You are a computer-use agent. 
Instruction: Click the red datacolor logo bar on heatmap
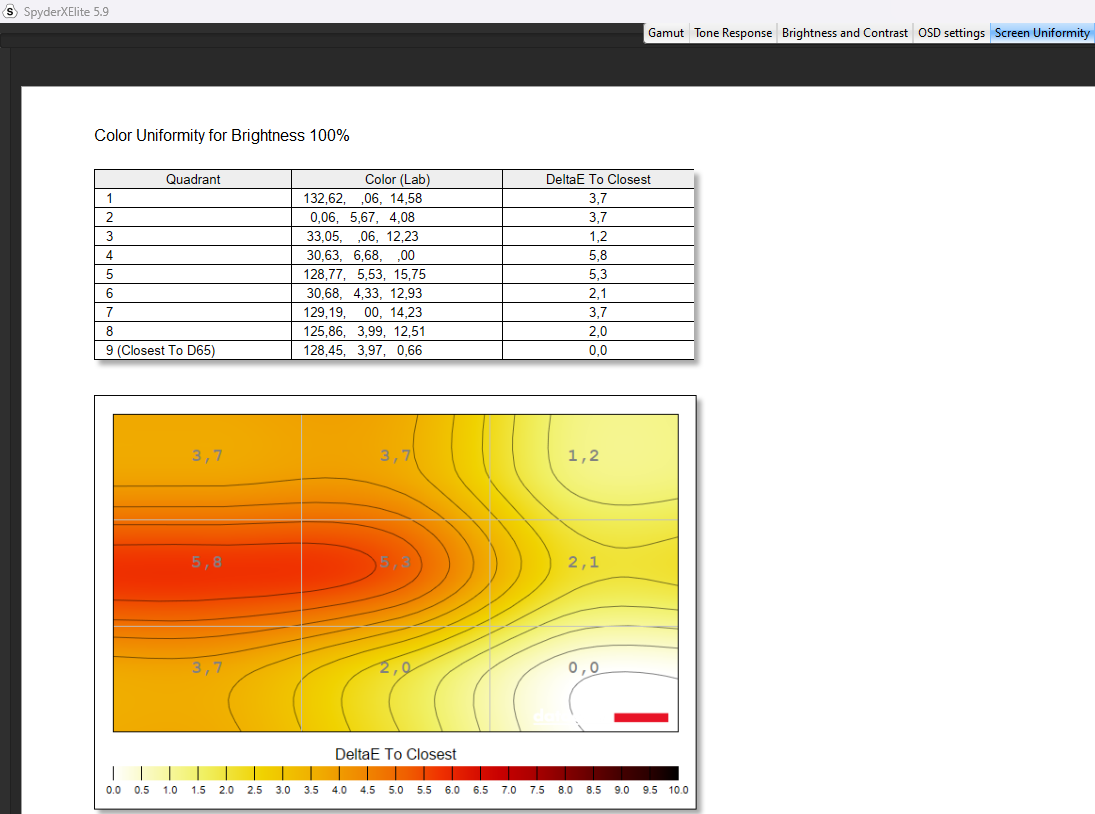click(x=640, y=717)
